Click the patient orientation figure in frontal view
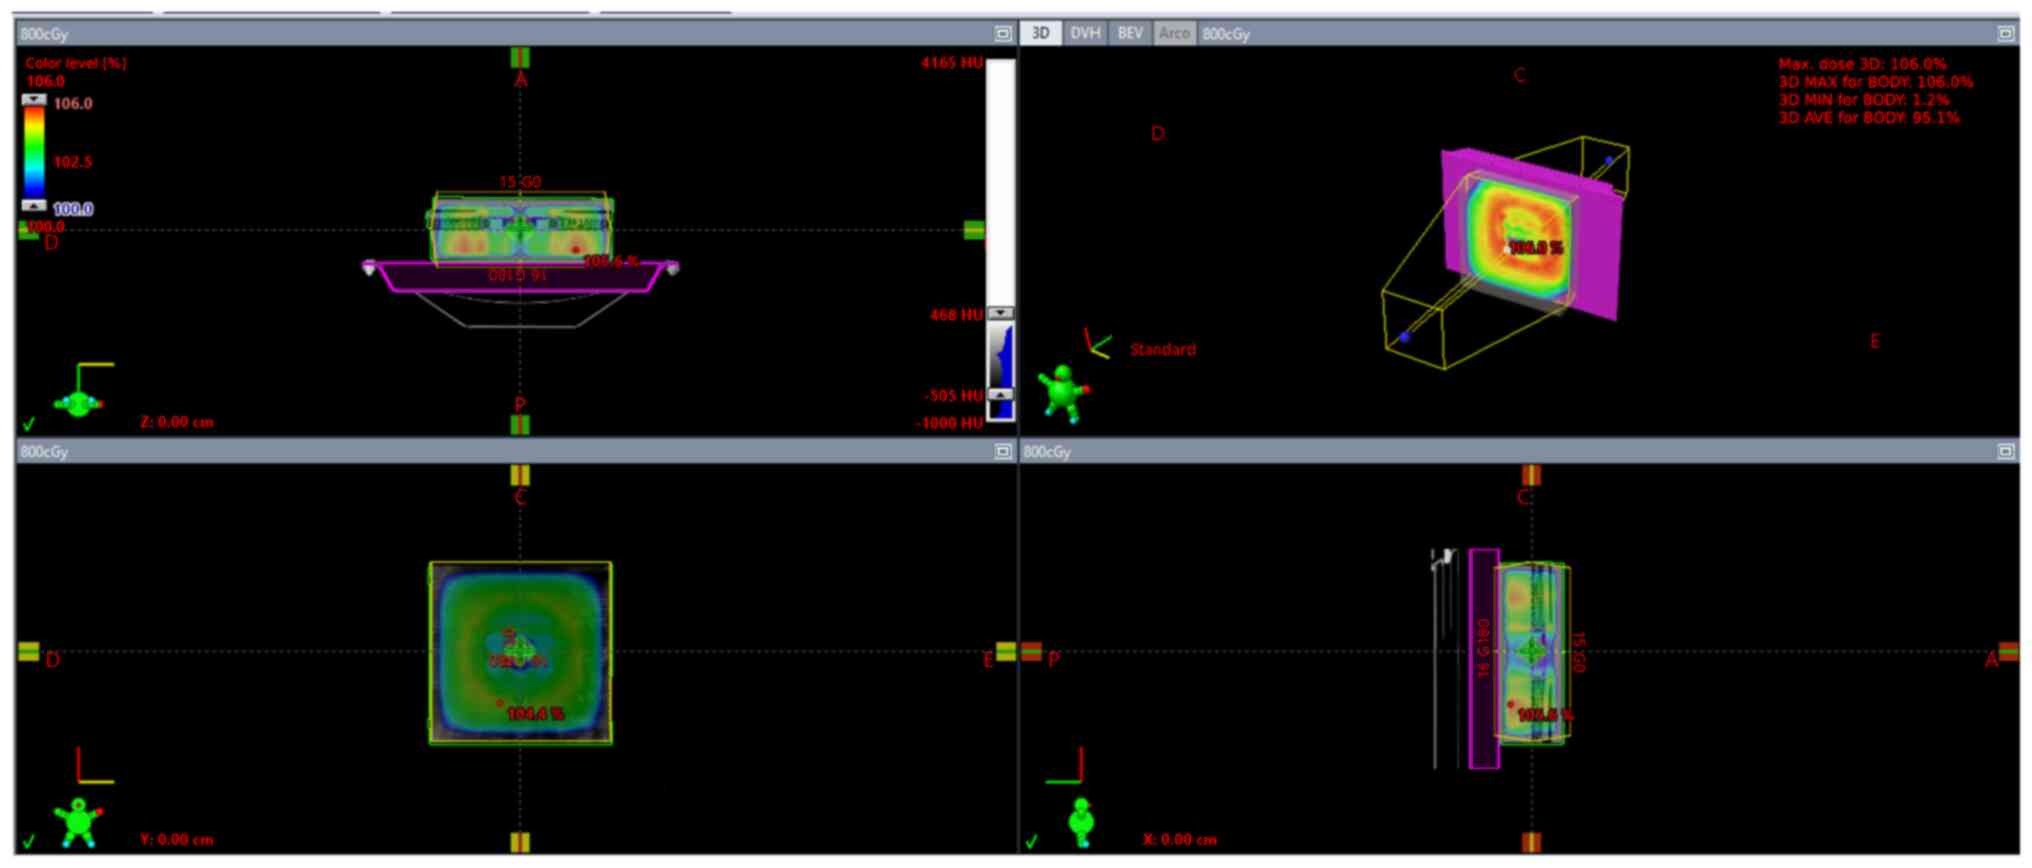This screenshot has width=2032, height=868. tap(78, 822)
